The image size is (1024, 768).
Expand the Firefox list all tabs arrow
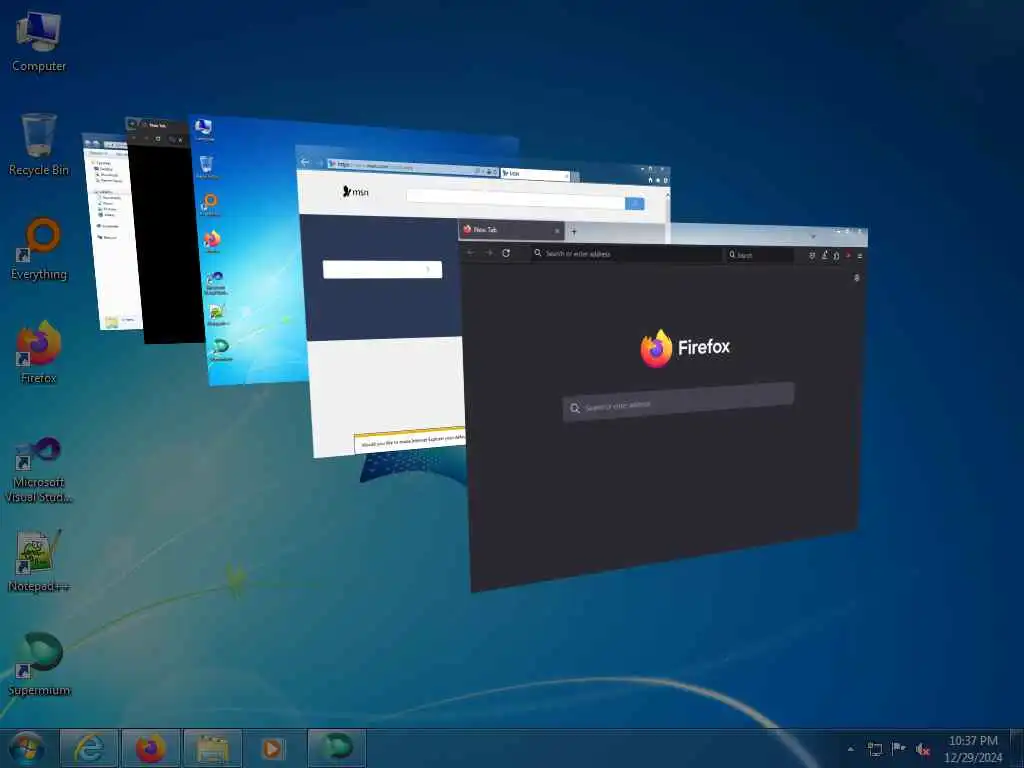click(x=813, y=236)
